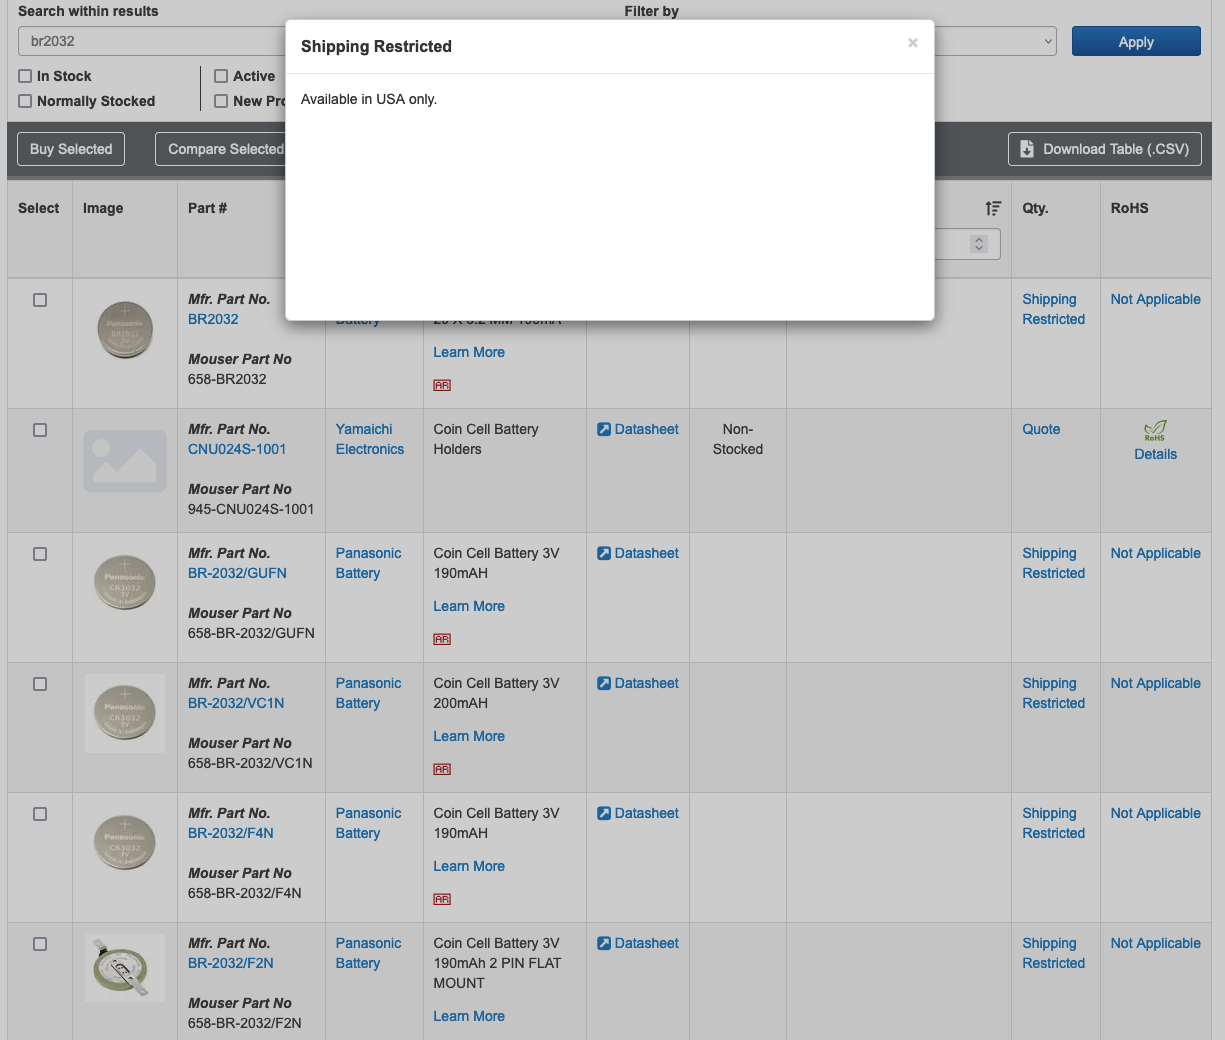This screenshot has width=1225, height=1040.
Task: Open Panasonic Battery link in BR-2032/F2N row
Action: [368, 953]
